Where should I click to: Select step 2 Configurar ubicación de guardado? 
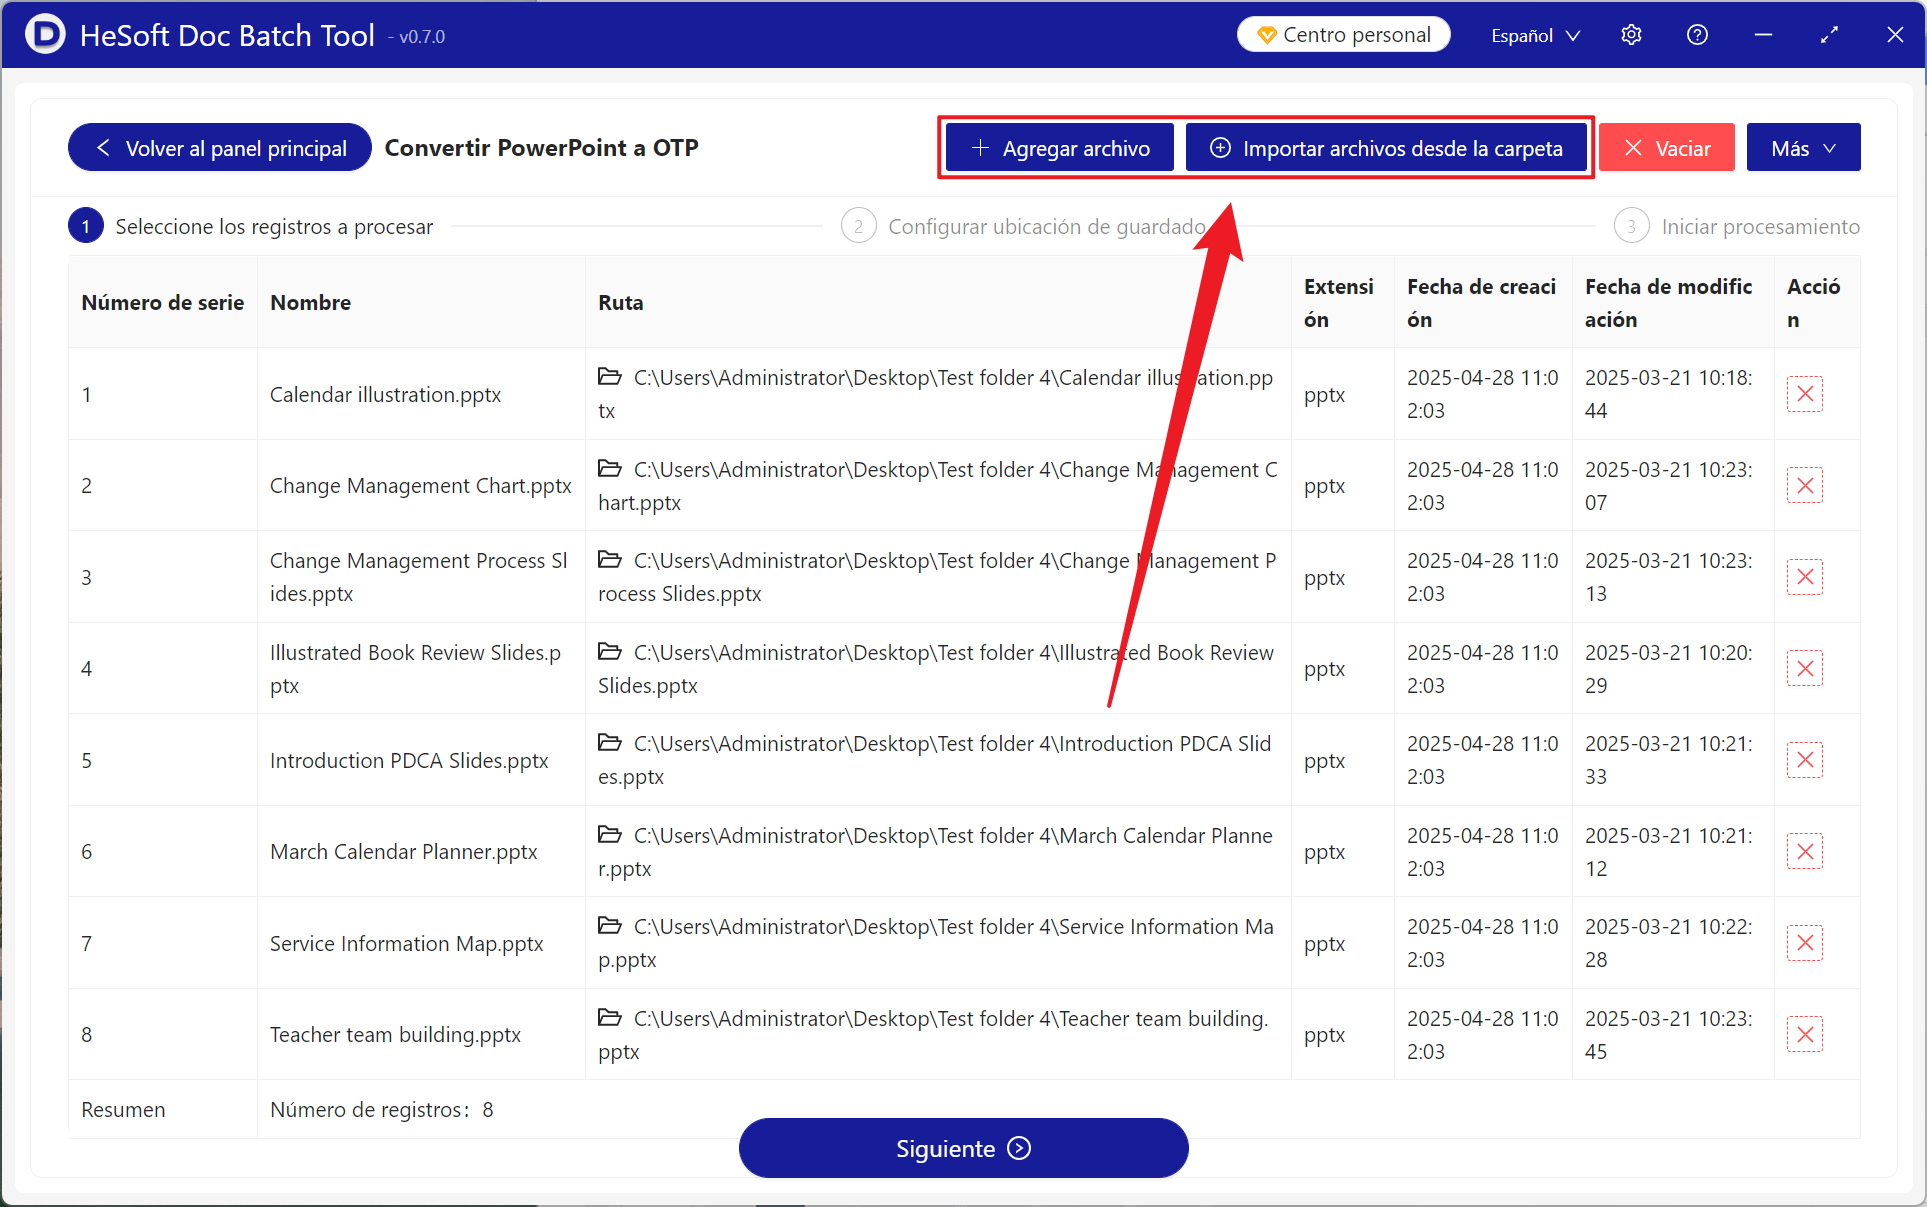click(1024, 227)
